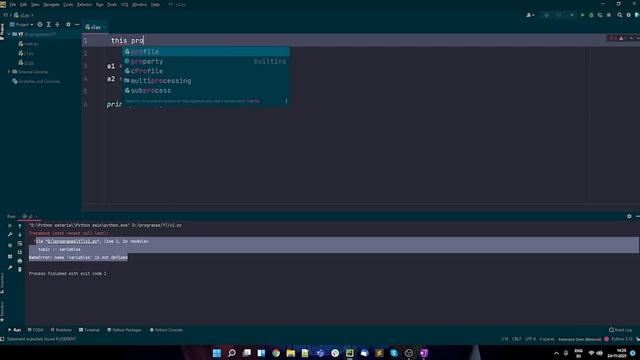Screen dimensions: 640x360
Task: Open the Help menu
Action: click(155, 4)
